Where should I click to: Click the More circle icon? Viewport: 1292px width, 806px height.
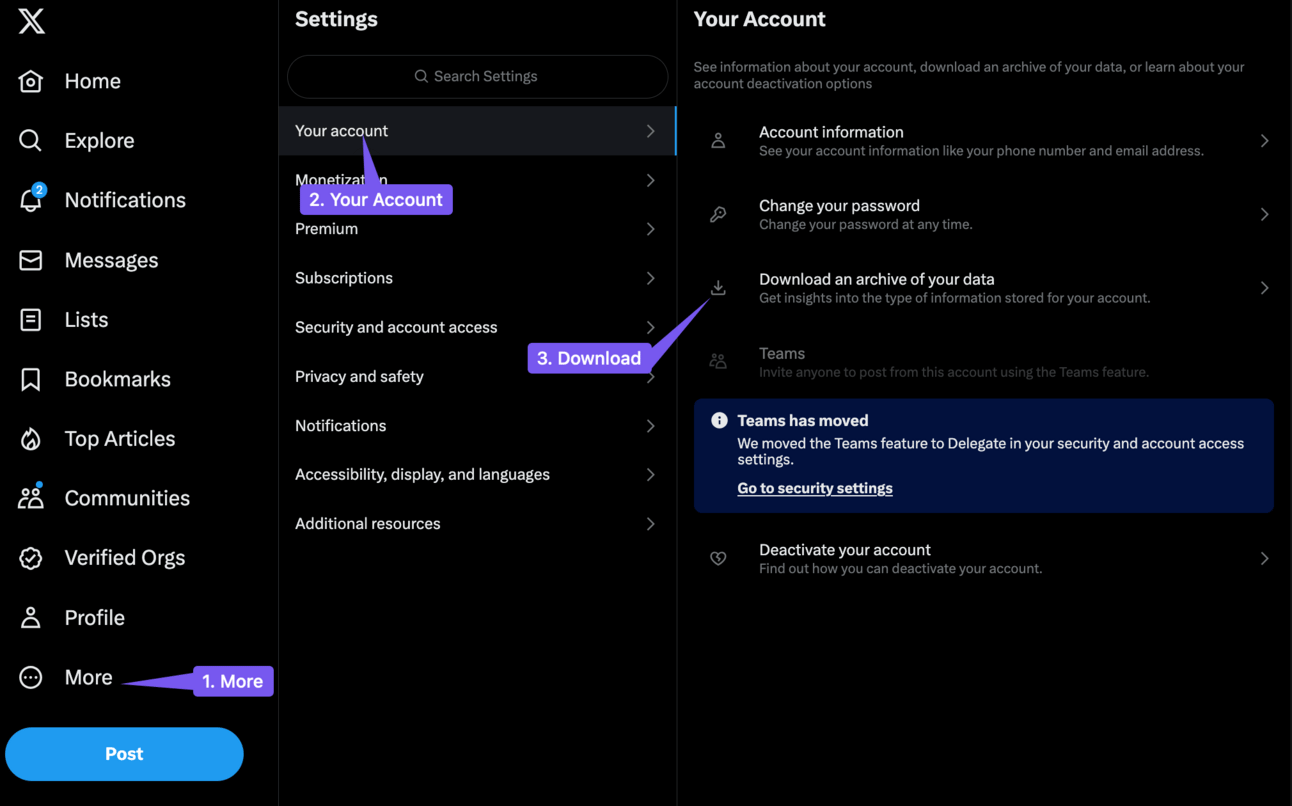31,677
